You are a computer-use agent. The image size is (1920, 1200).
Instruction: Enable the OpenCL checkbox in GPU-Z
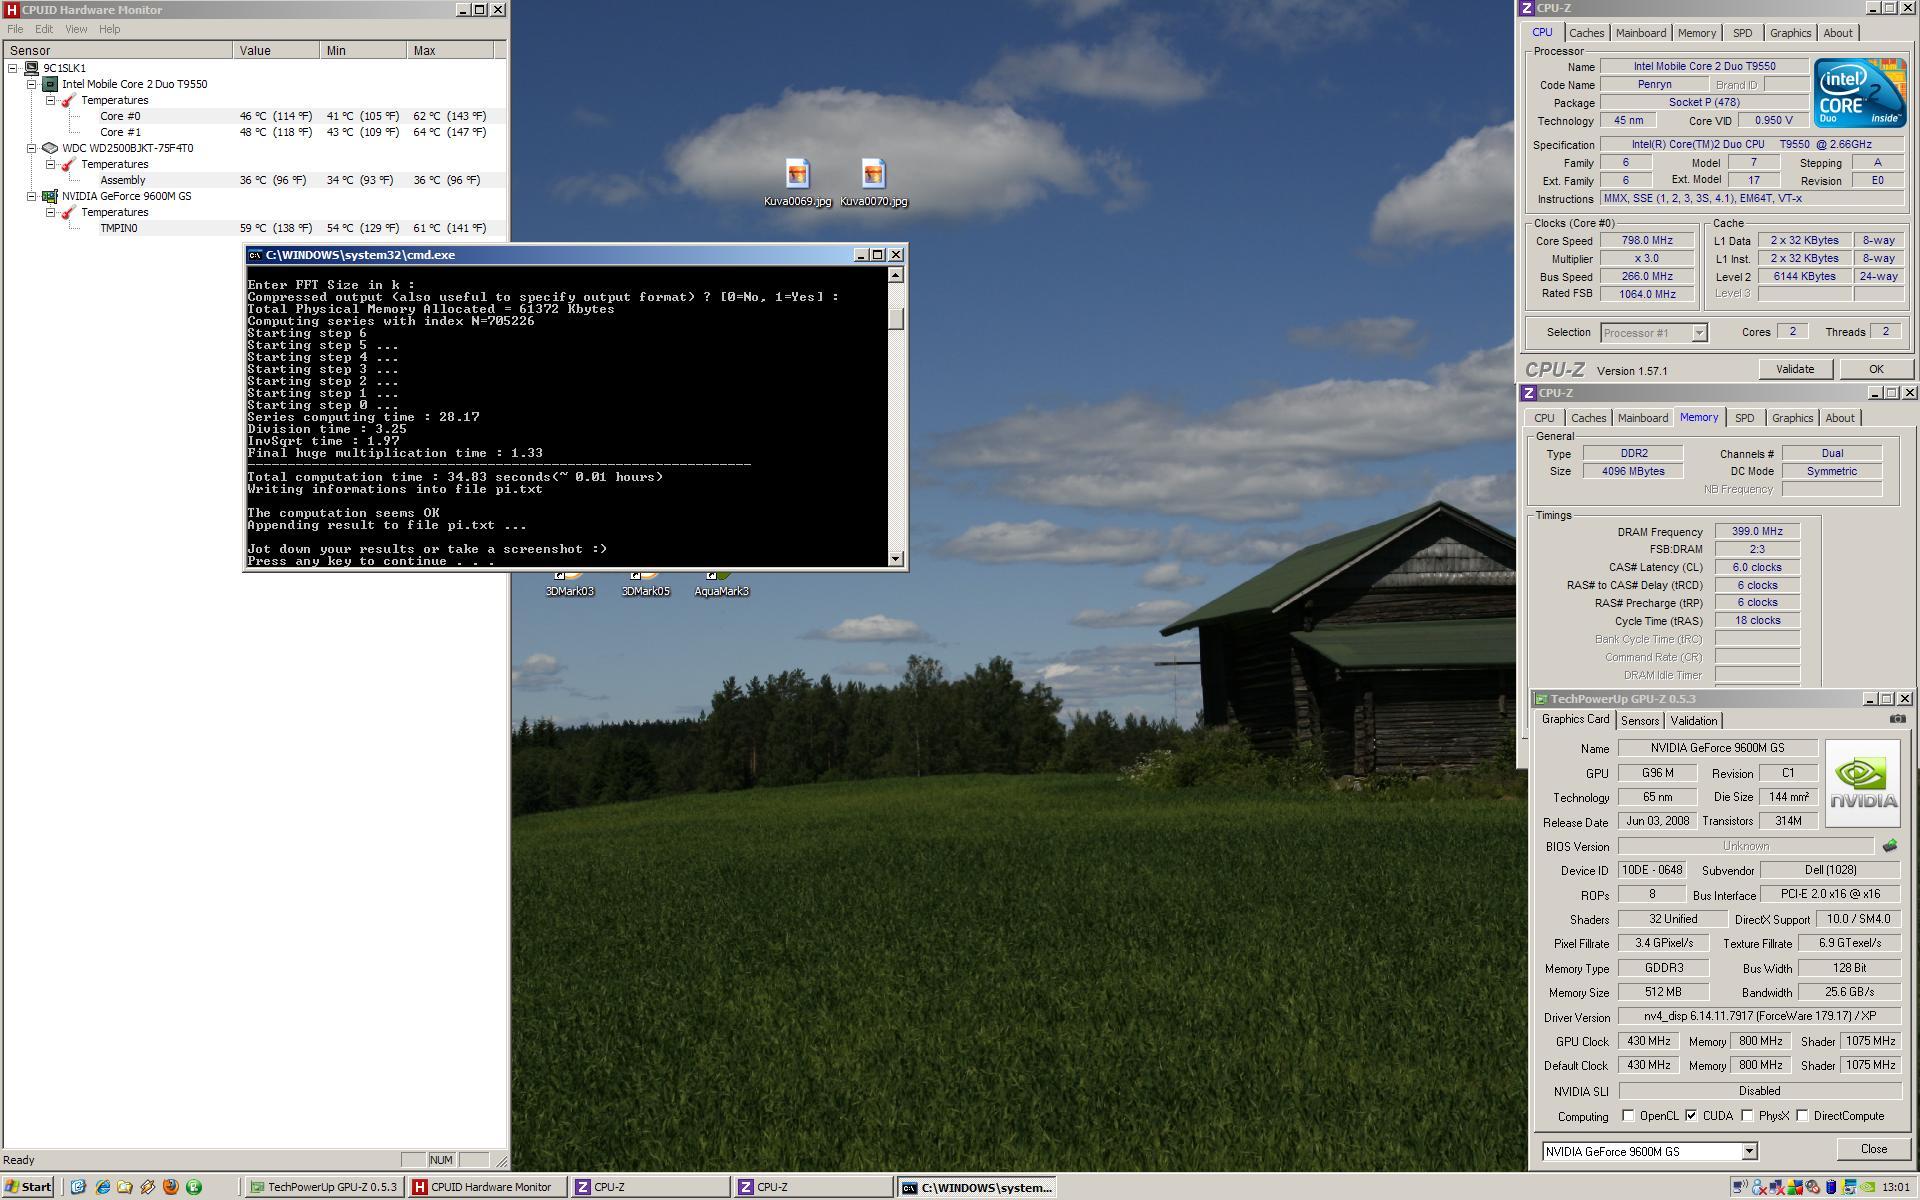coord(1628,1116)
